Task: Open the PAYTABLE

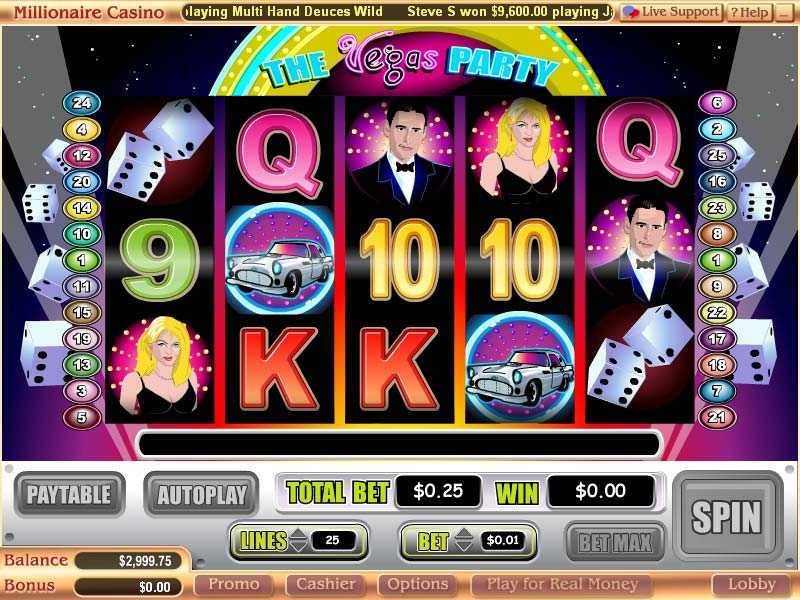Action: [x=69, y=494]
